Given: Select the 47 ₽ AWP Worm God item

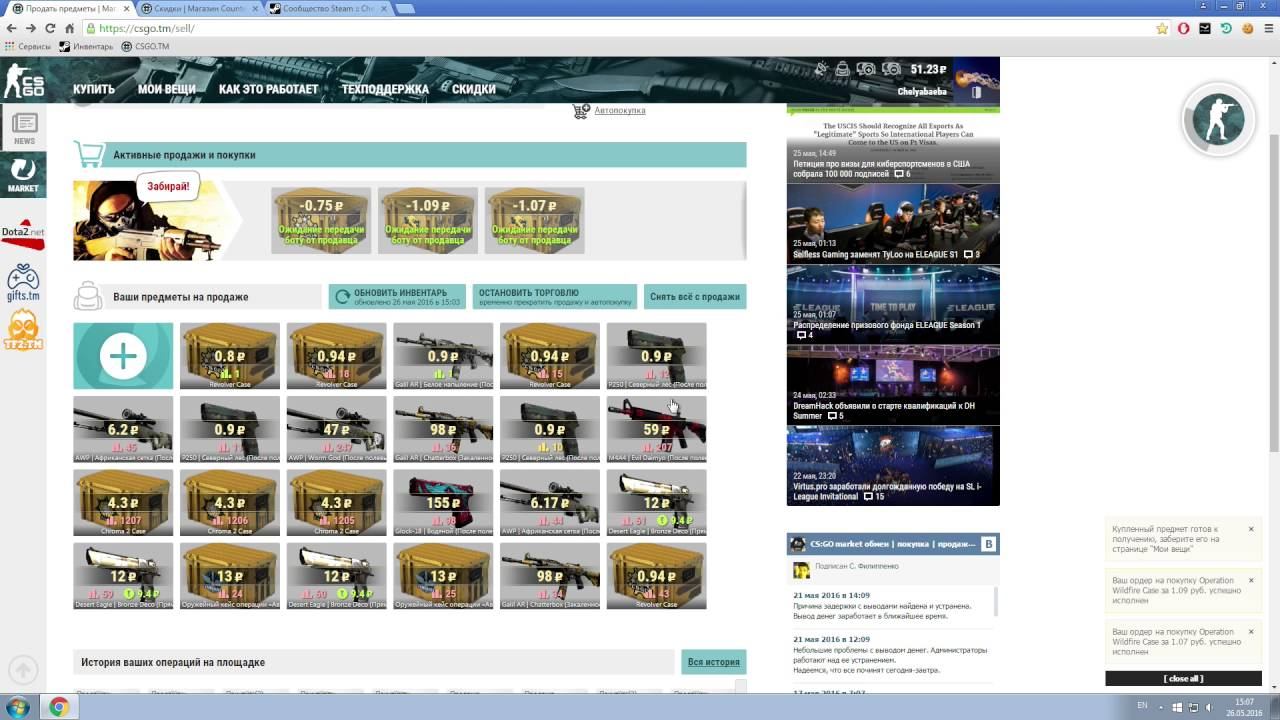Looking at the screenshot, I should (336, 429).
